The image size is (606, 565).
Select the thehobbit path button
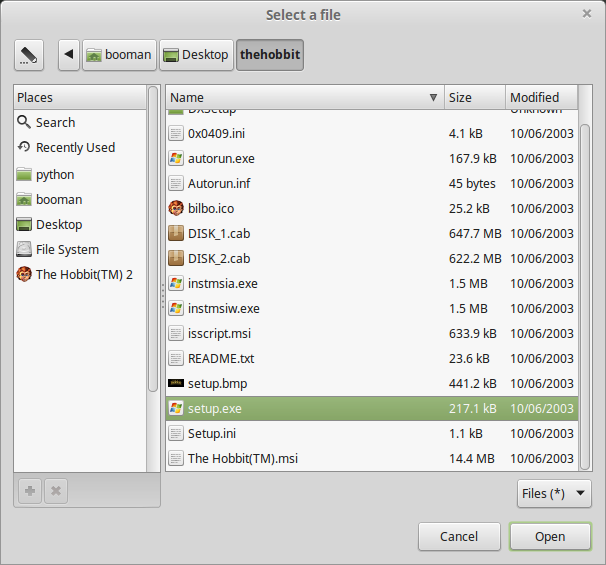click(x=270, y=55)
